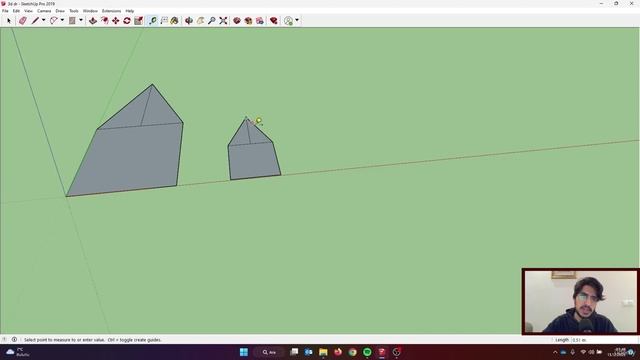Viewport: 640px width, 360px height.
Task: Click the taskbar search box
Action: pos(269,352)
